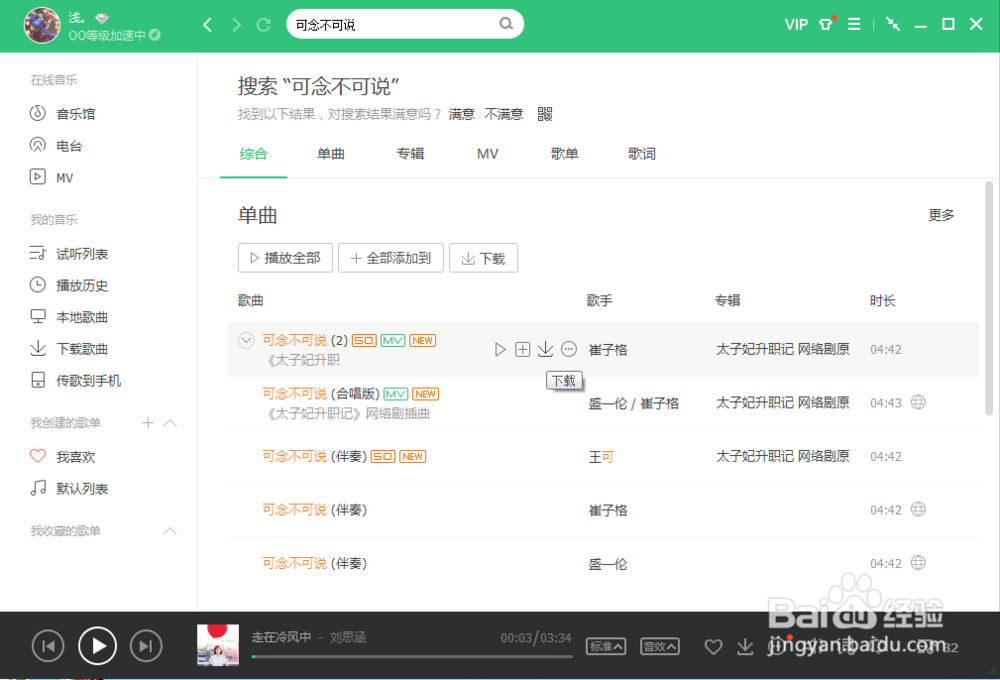
Task: Collapse the 我创建的歌单 section
Action: point(170,423)
